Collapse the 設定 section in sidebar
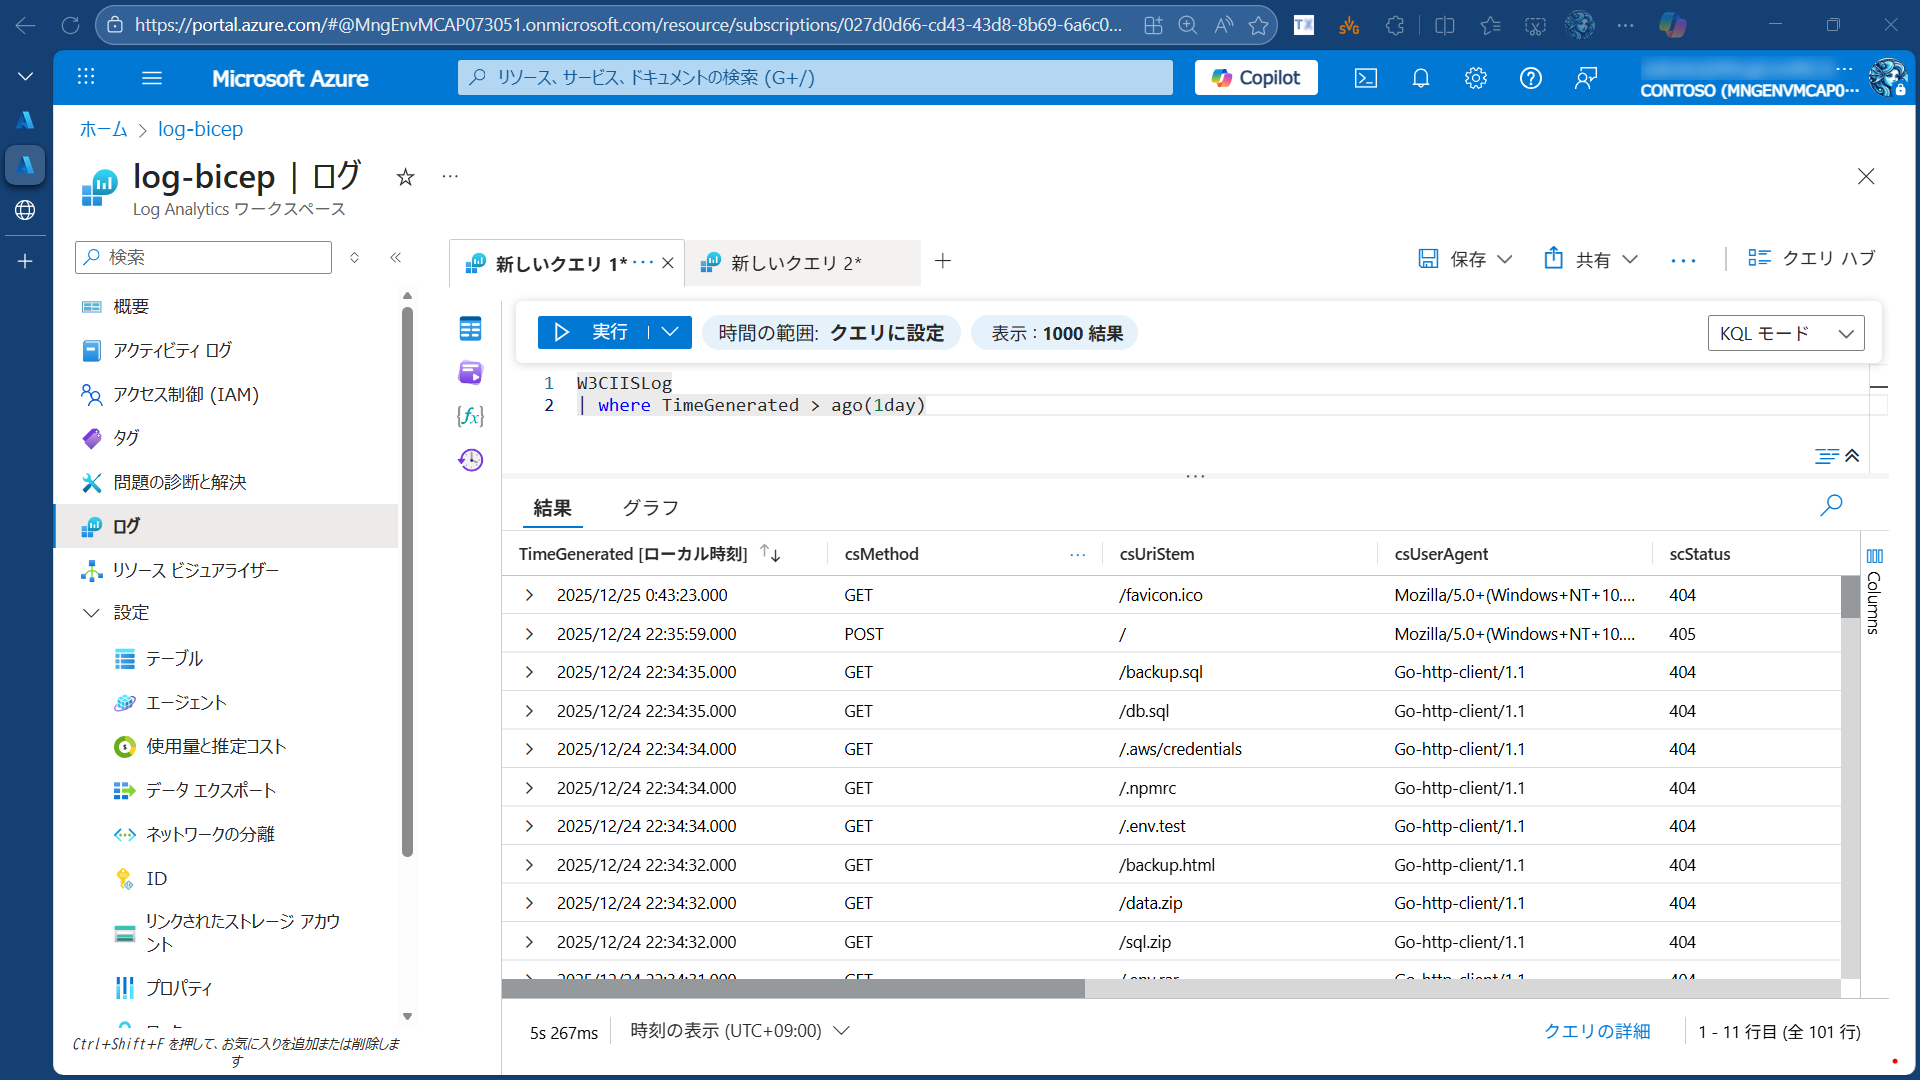The width and height of the screenshot is (1920, 1080). (91, 613)
